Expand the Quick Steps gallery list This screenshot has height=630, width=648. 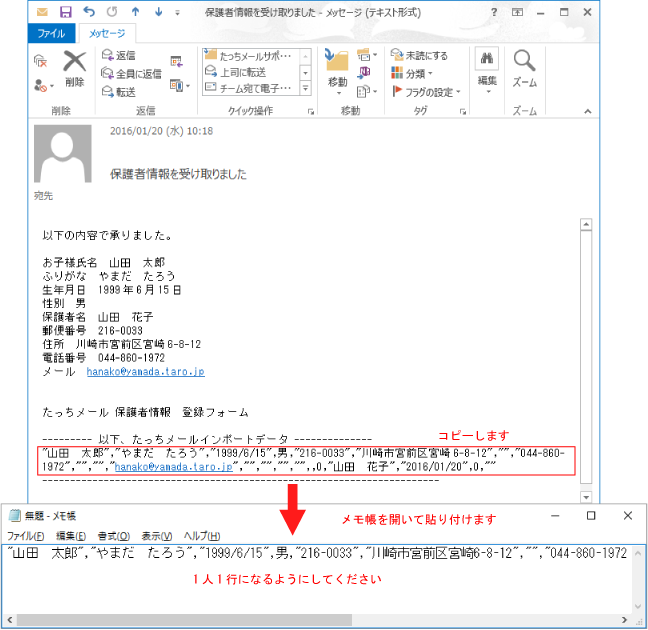pos(305,90)
